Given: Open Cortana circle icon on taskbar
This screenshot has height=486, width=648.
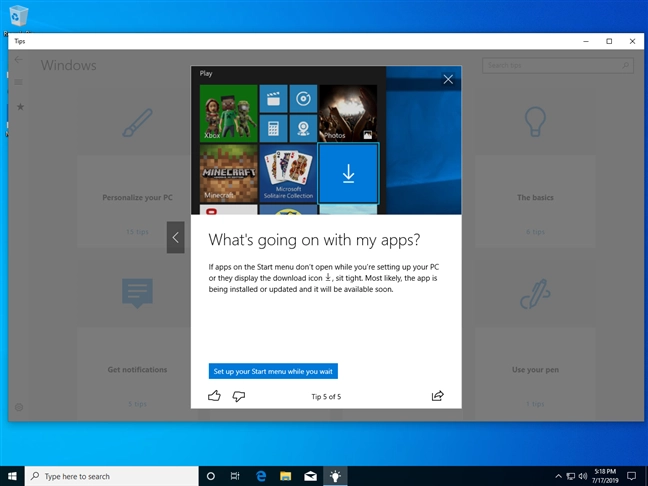Looking at the screenshot, I should coord(211,476).
